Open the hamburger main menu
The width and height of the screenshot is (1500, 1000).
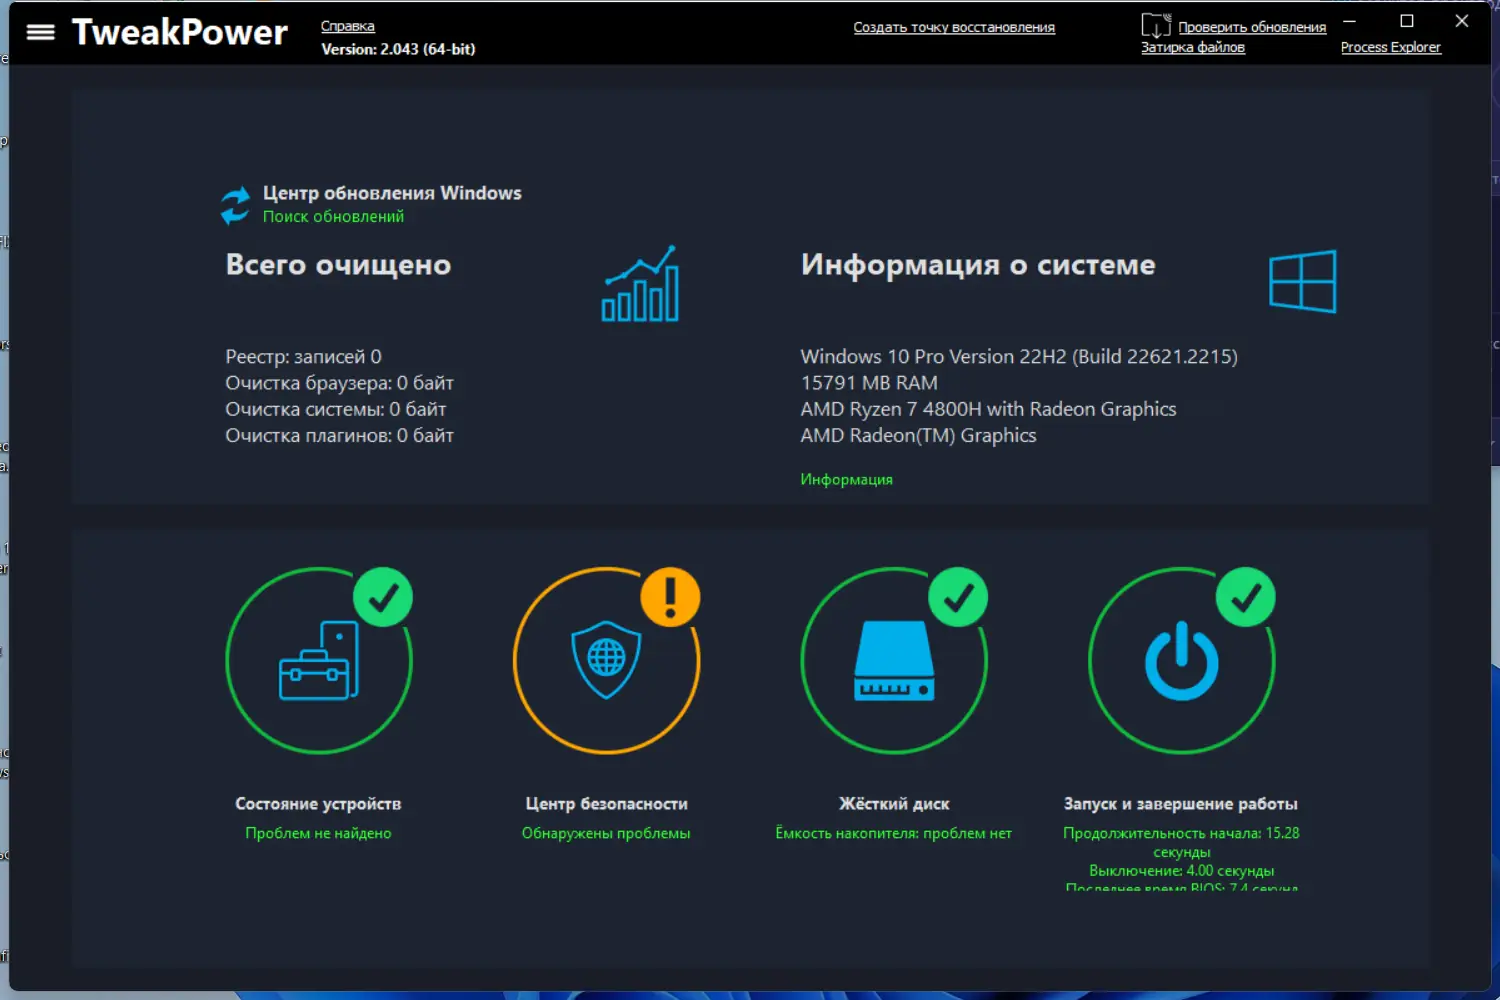[x=40, y=33]
